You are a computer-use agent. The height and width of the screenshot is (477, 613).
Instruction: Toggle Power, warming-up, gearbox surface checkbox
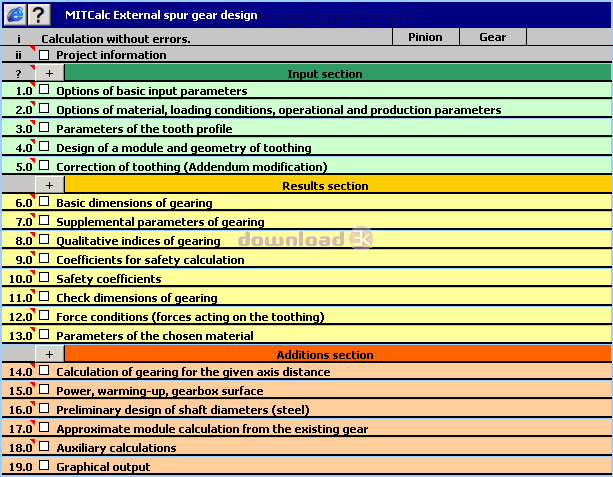click(x=44, y=389)
